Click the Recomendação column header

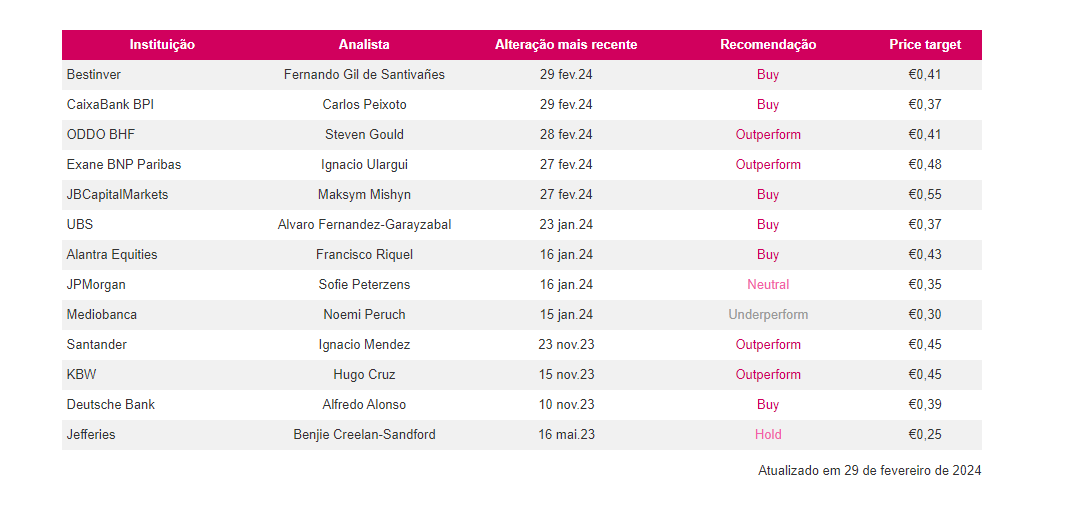768,45
